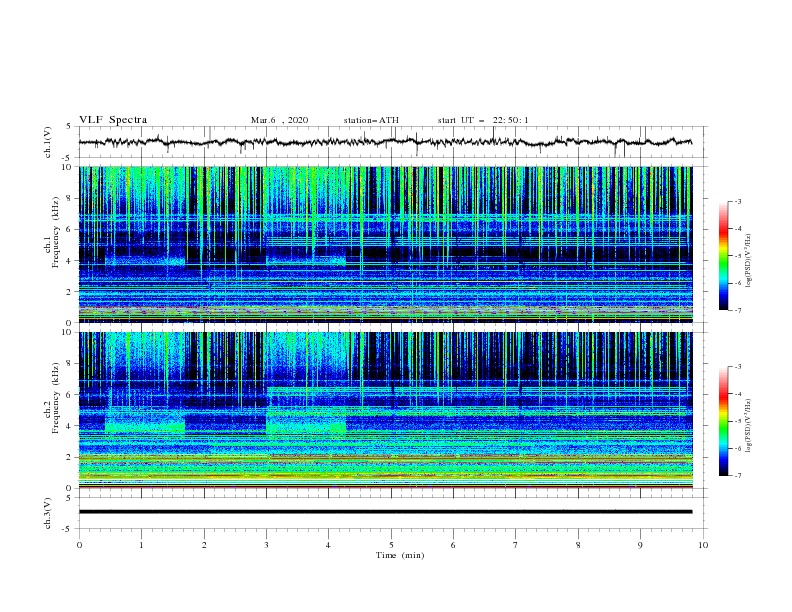Click the "7" tick on the time axis
The height and width of the screenshot is (612, 792).
[x=516, y=545]
